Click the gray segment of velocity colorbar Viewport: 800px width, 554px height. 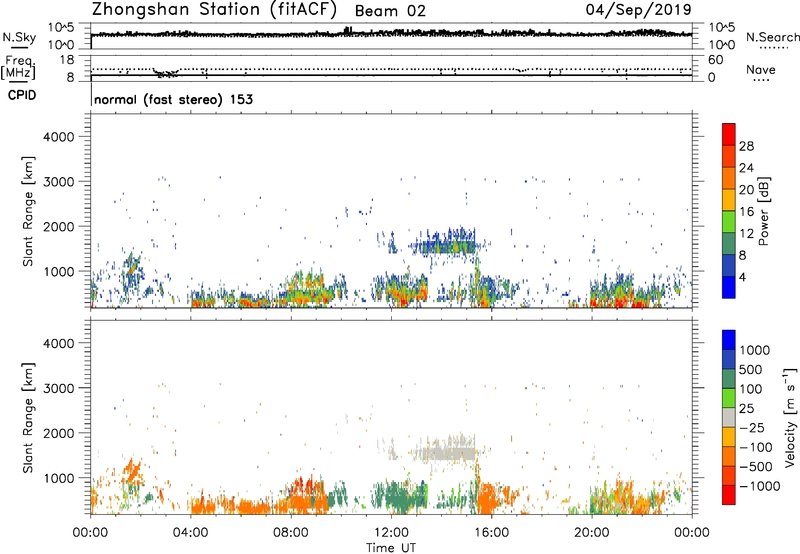point(729,417)
